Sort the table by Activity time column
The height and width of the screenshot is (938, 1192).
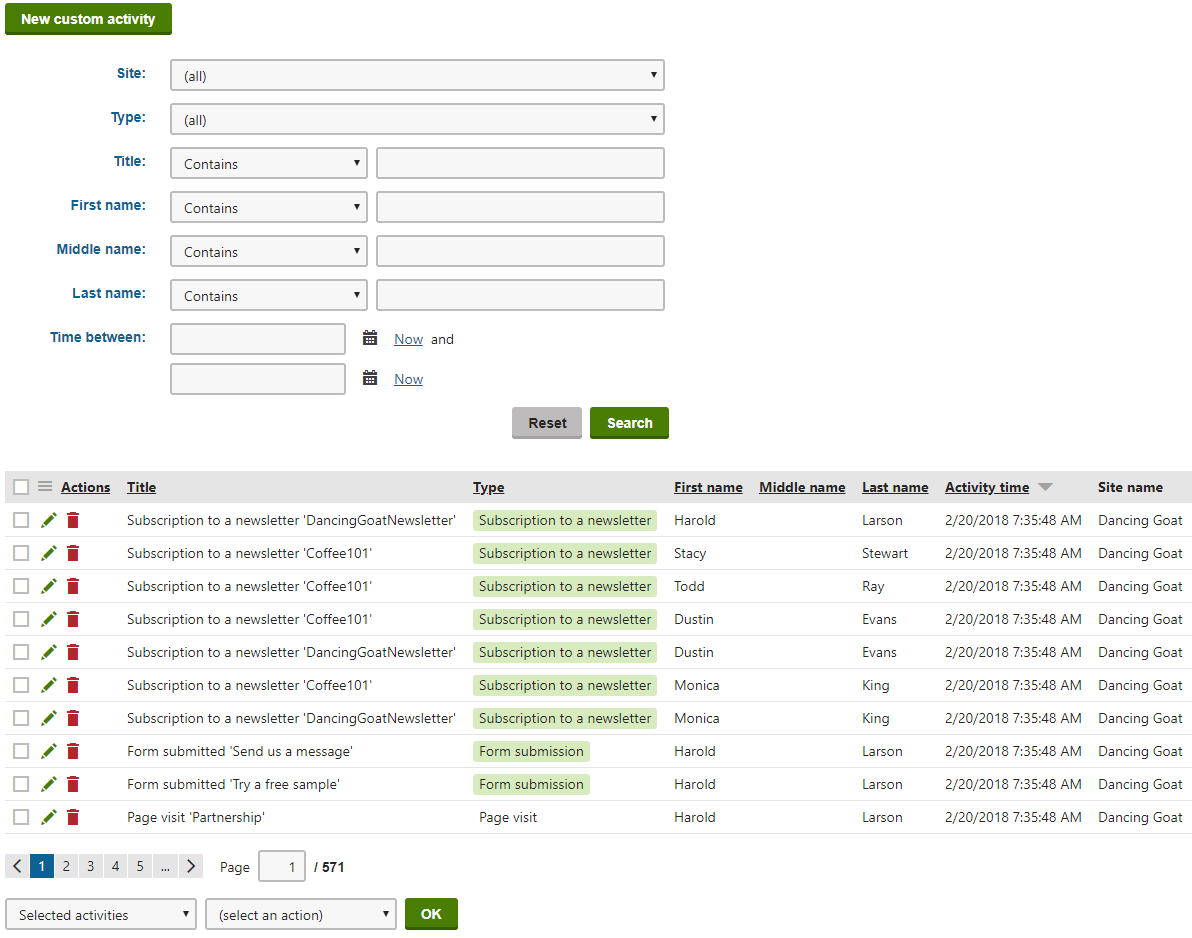[x=986, y=487]
